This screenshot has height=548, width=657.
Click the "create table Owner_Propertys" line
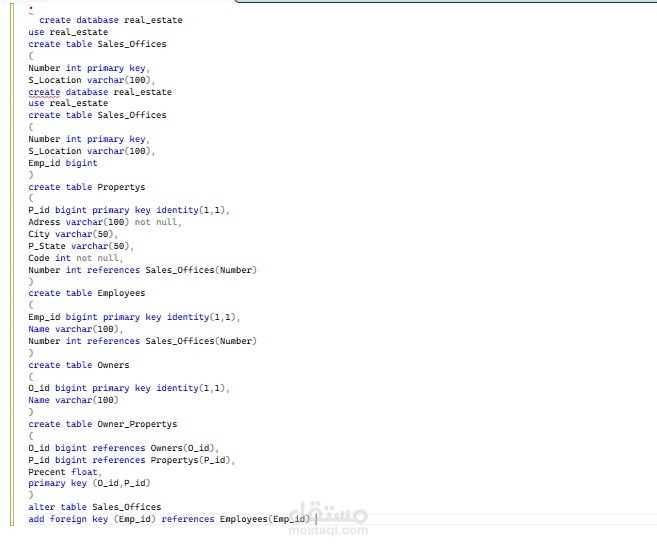pyautogui.click(x=103, y=424)
